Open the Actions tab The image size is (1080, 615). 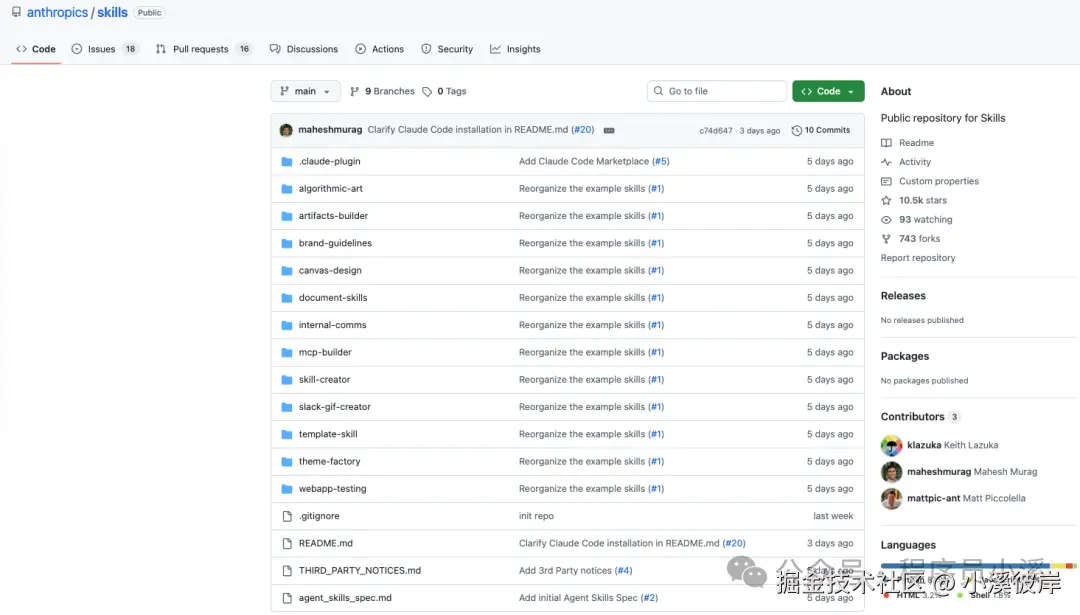tap(380, 49)
